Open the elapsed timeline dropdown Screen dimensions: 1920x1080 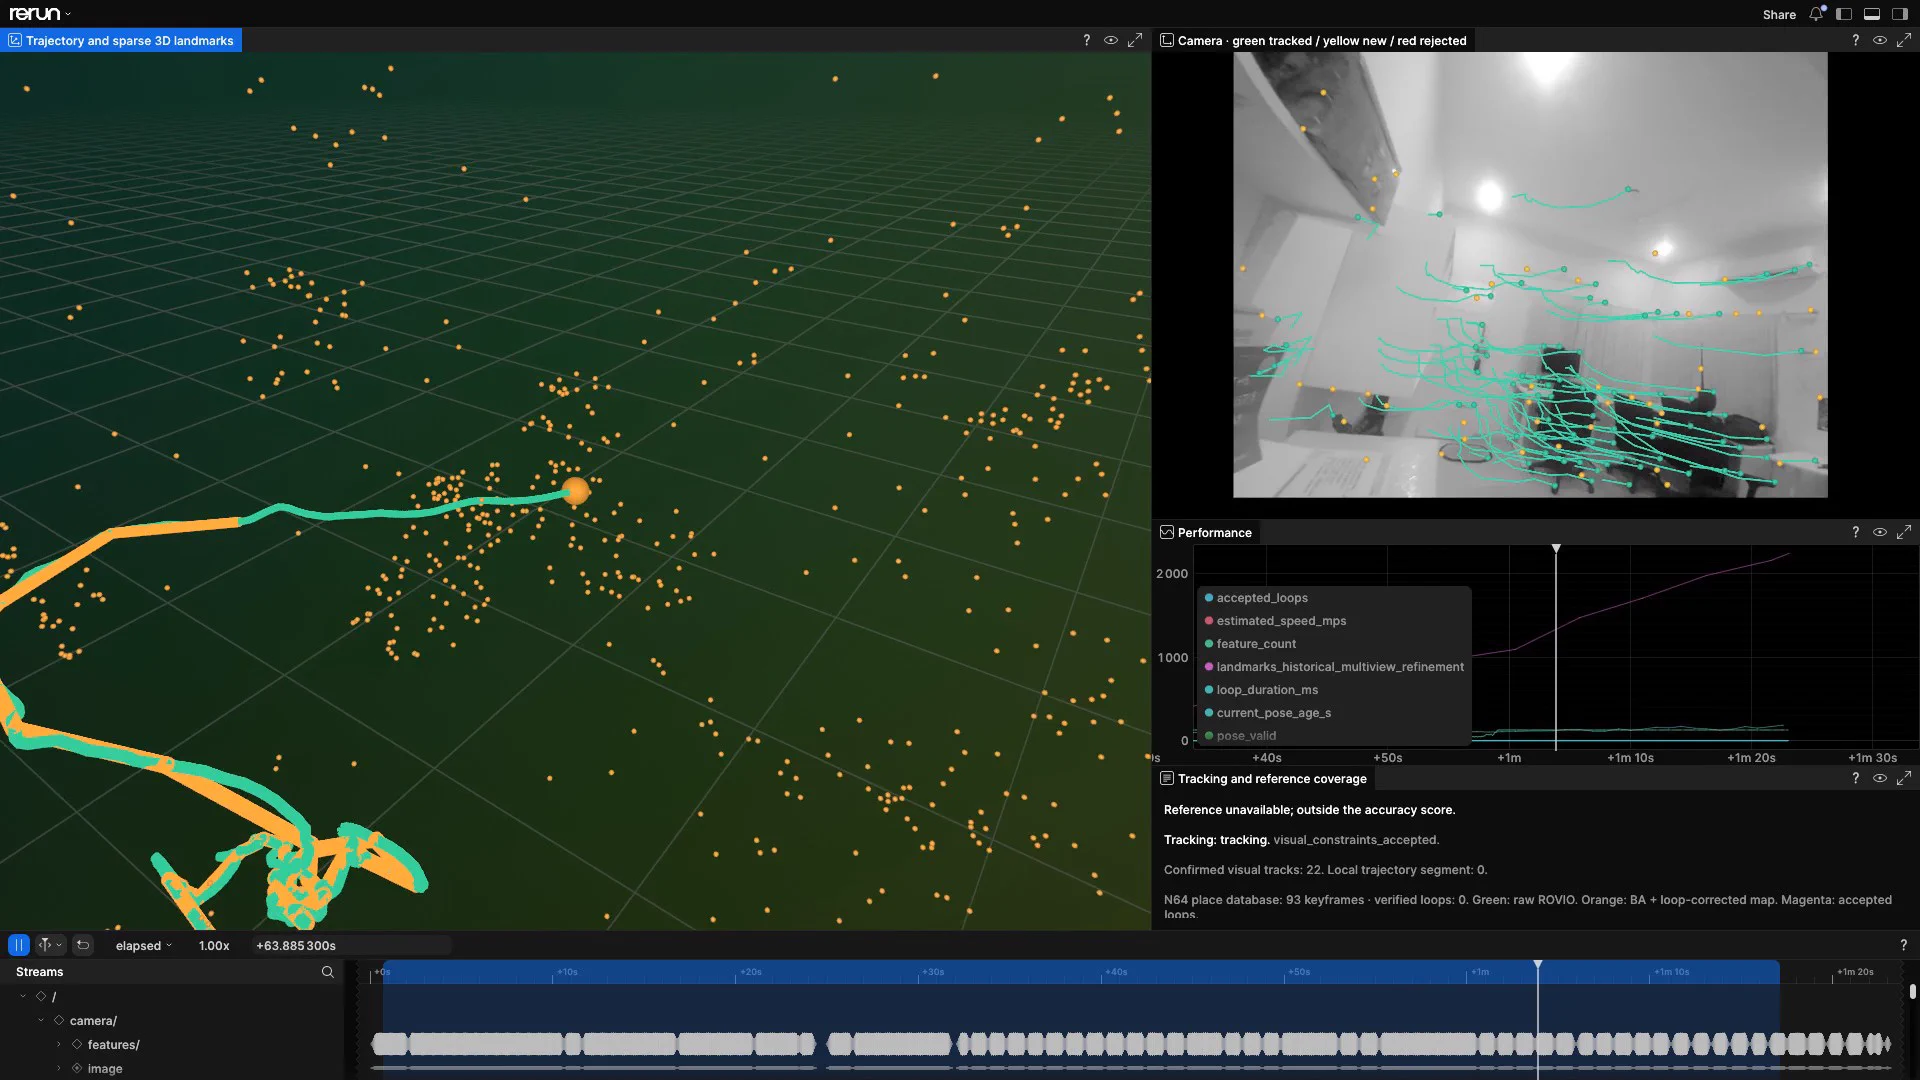click(143, 946)
